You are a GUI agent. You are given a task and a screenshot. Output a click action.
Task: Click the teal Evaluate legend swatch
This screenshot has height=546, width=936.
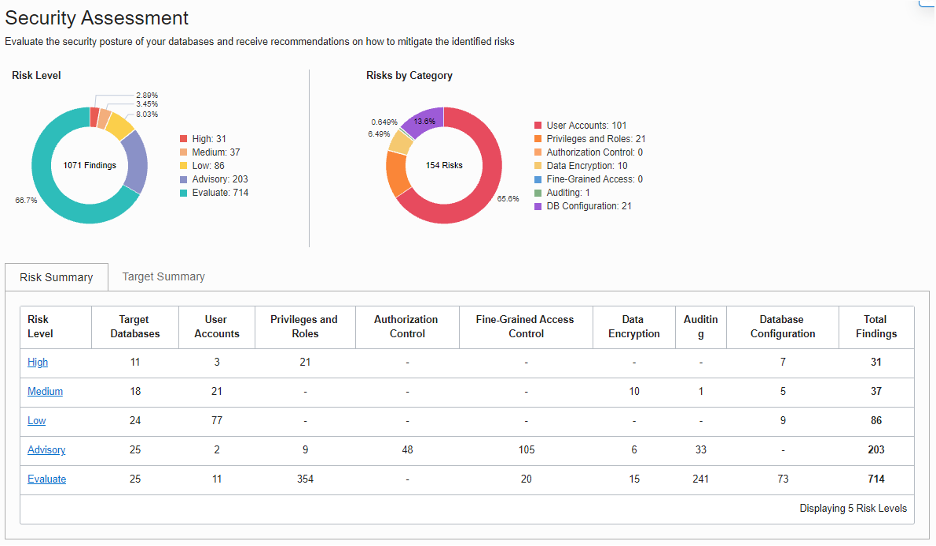point(184,193)
